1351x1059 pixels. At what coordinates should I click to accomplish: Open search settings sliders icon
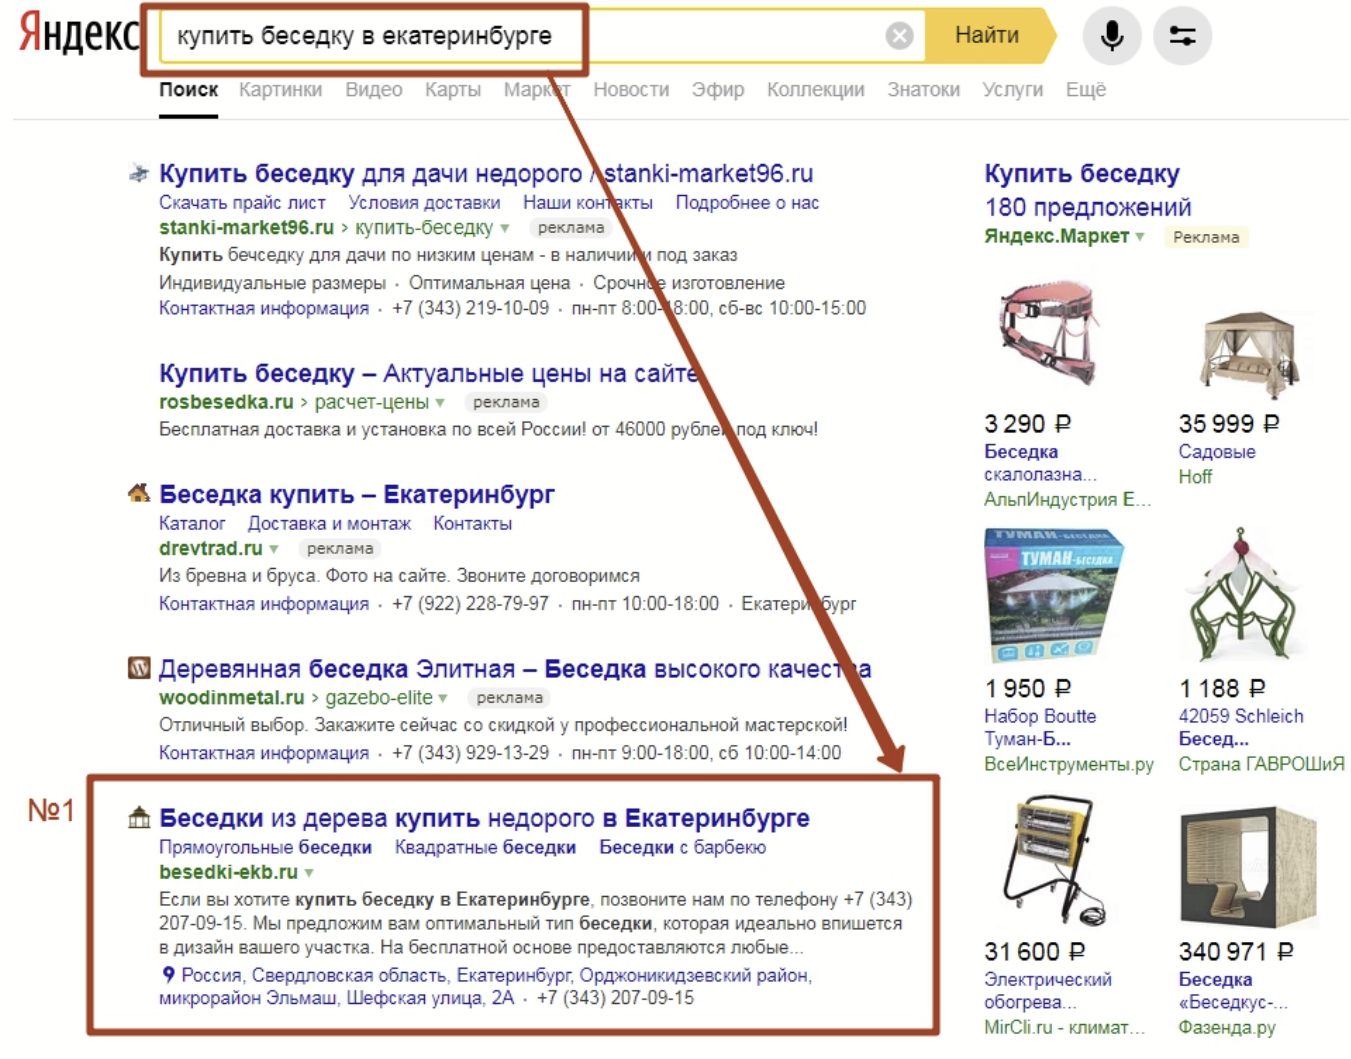click(x=1182, y=36)
